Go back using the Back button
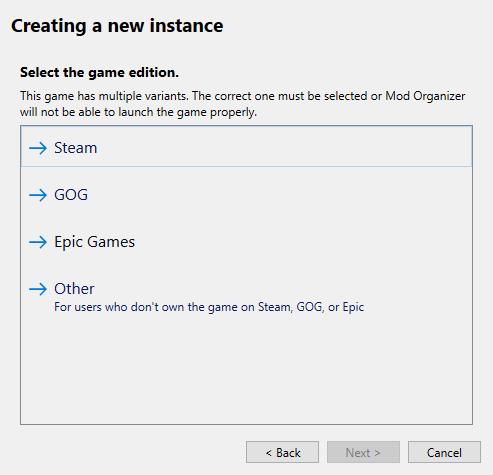This screenshot has height=475, width=493. pos(282,452)
